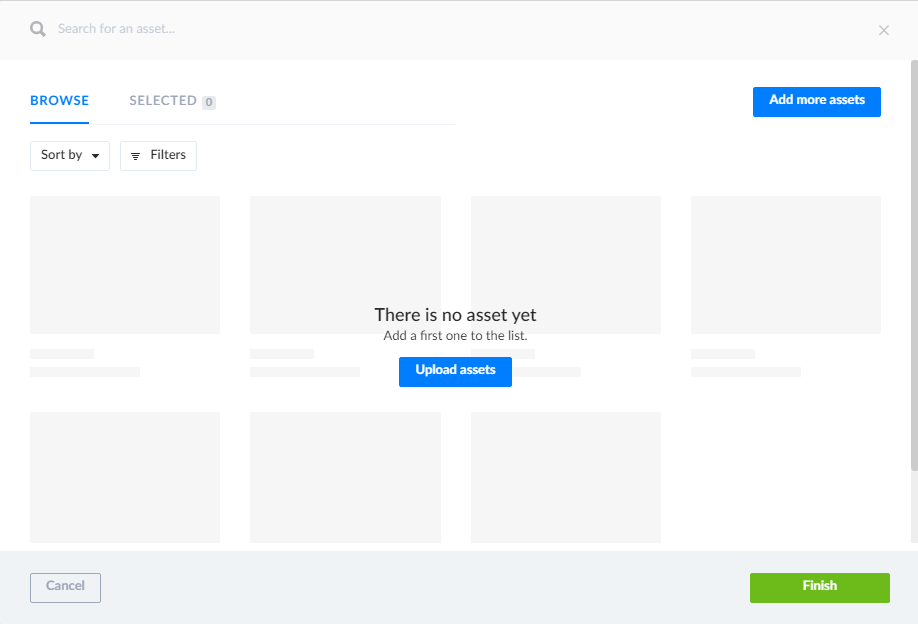The width and height of the screenshot is (918, 624).
Task: Select the top-right placeholder asset card
Action: coord(785,264)
